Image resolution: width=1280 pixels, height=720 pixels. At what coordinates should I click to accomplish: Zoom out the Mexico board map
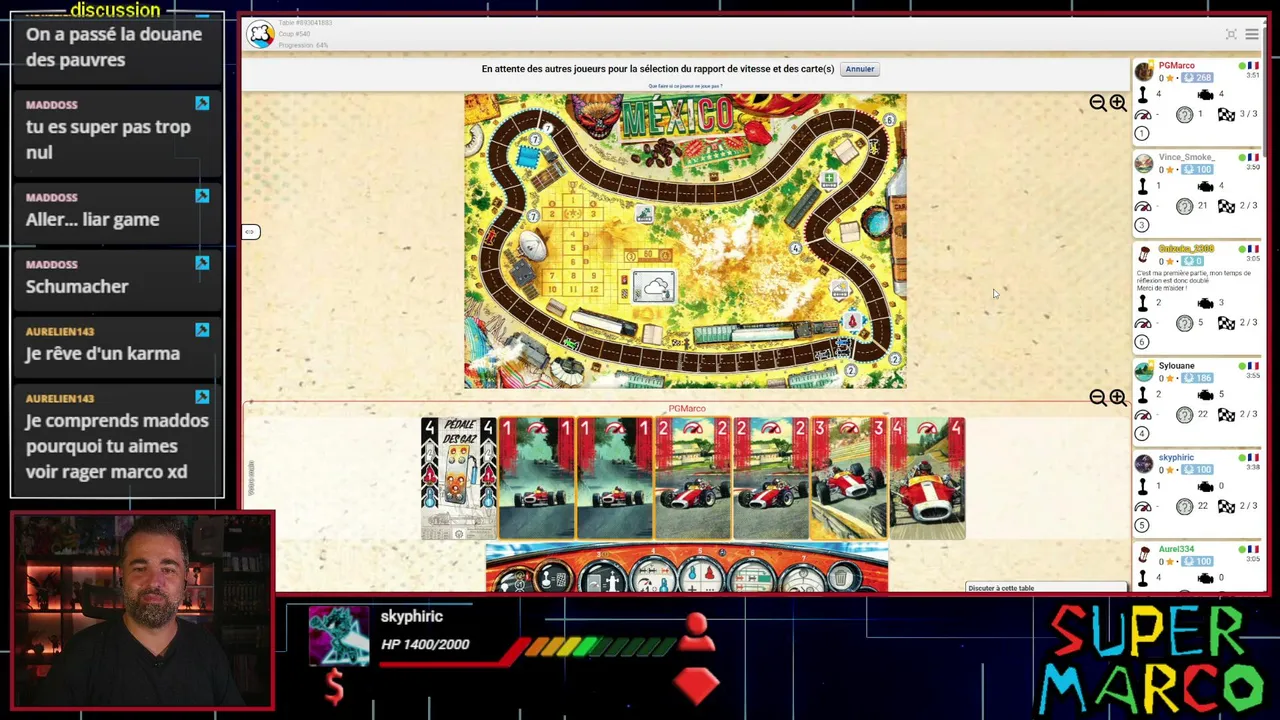tap(1098, 103)
